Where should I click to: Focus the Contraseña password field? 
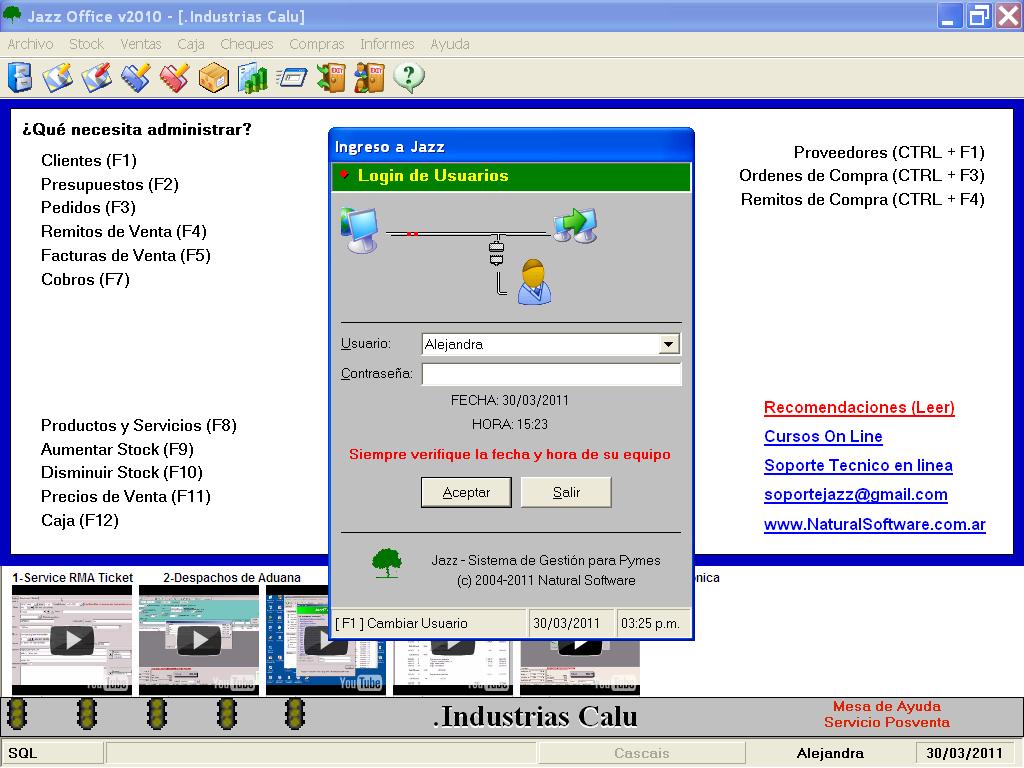coord(551,374)
